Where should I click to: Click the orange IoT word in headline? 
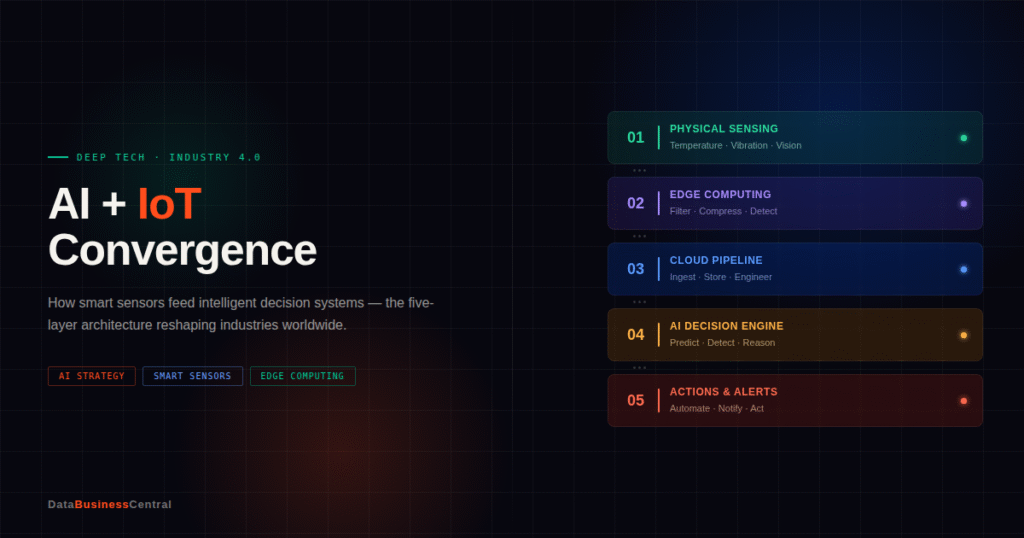[x=169, y=204]
